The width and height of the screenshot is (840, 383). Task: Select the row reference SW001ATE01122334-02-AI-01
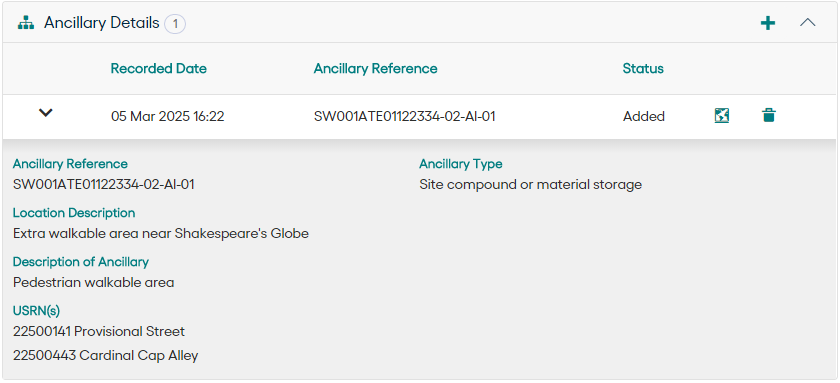(x=404, y=116)
